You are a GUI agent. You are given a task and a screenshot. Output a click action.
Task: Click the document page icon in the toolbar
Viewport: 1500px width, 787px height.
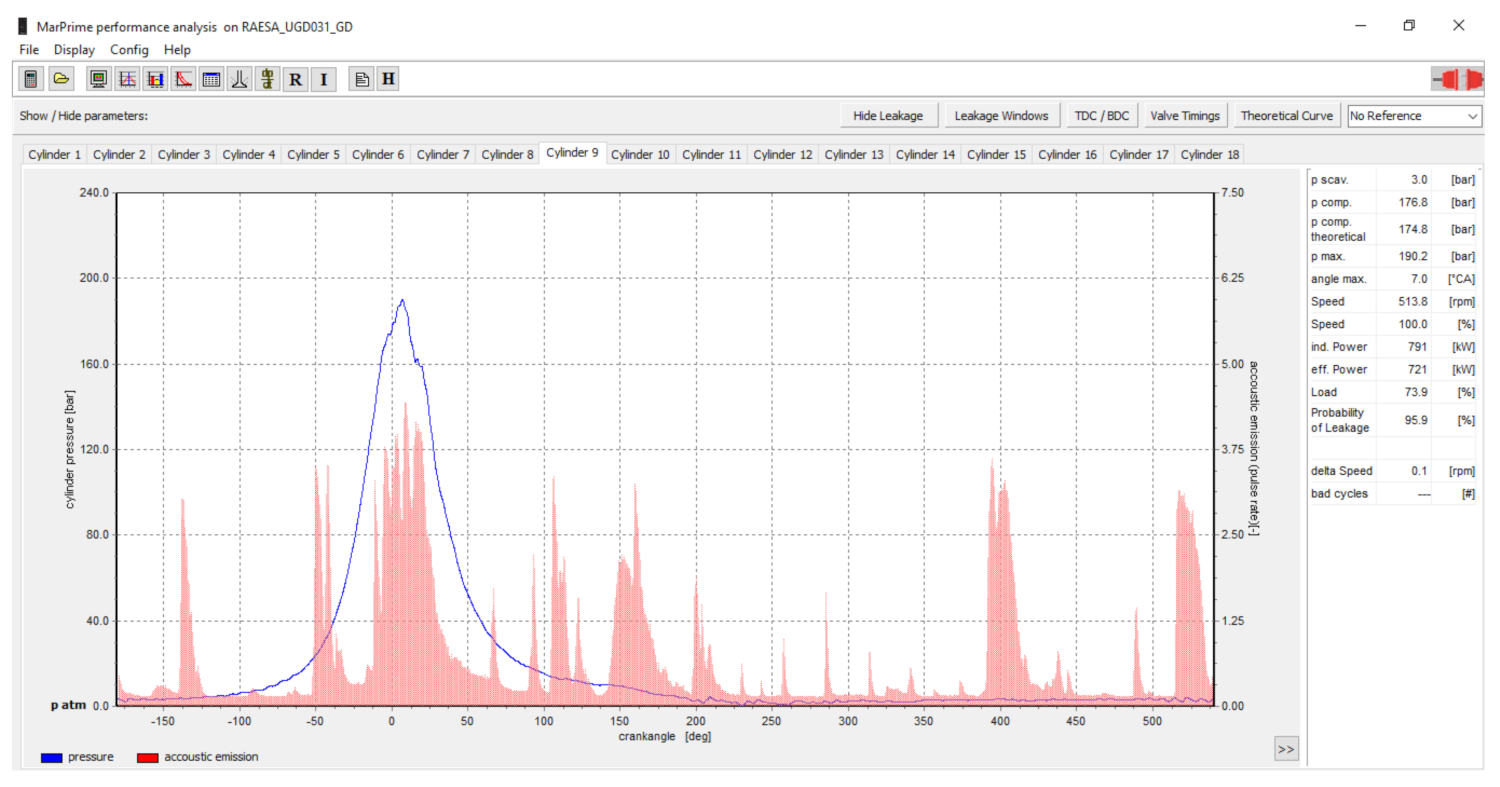tap(362, 79)
